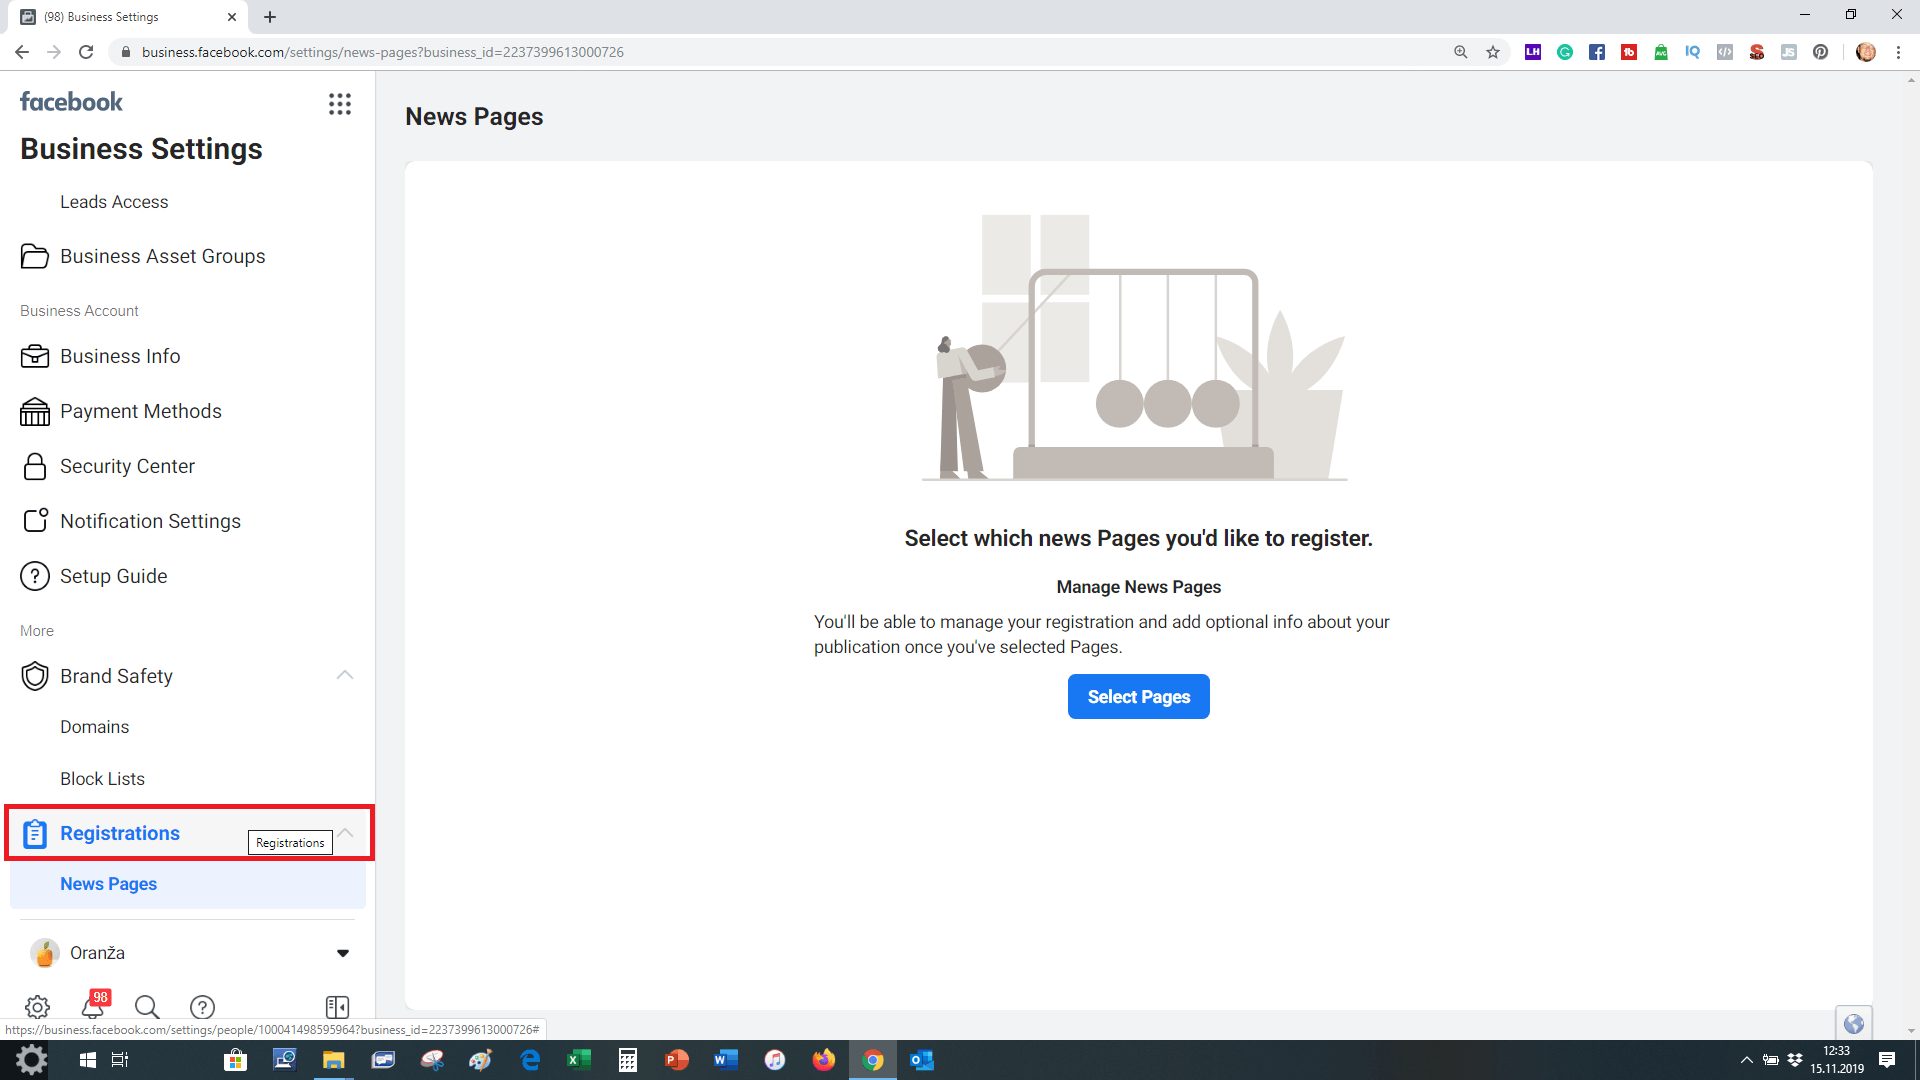Open Security Center page
Screen dimensions: 1920x1080
127,466
